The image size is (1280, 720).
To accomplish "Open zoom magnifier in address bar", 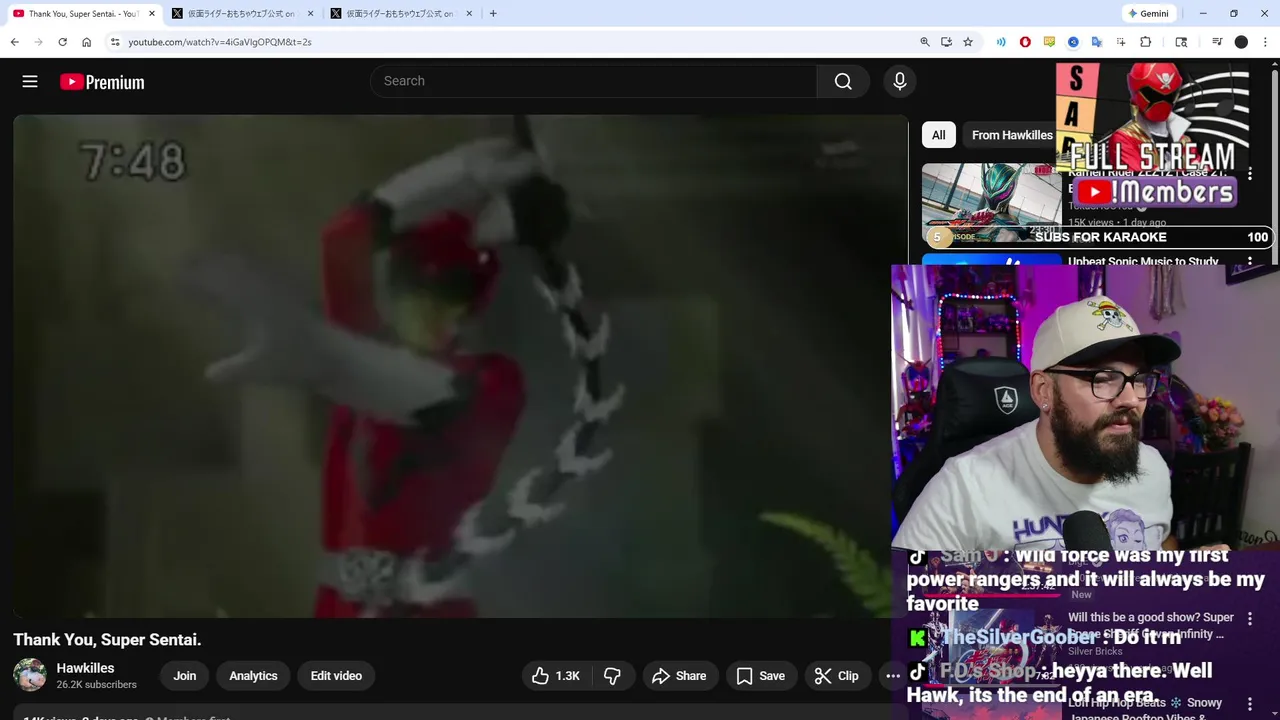I will click(925, 42).
